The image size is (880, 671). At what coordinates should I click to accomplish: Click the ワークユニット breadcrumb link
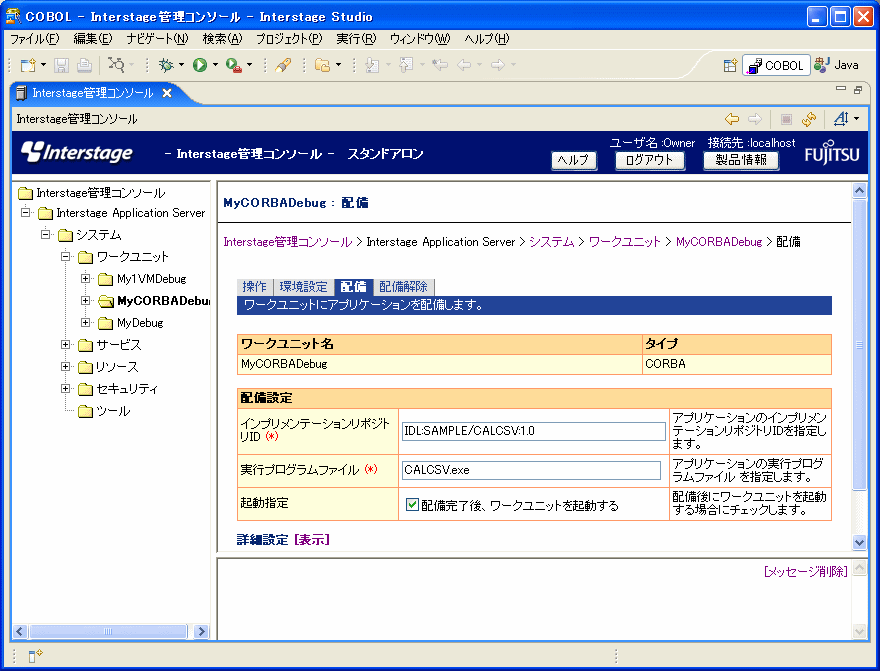click(x=624, y=242)
